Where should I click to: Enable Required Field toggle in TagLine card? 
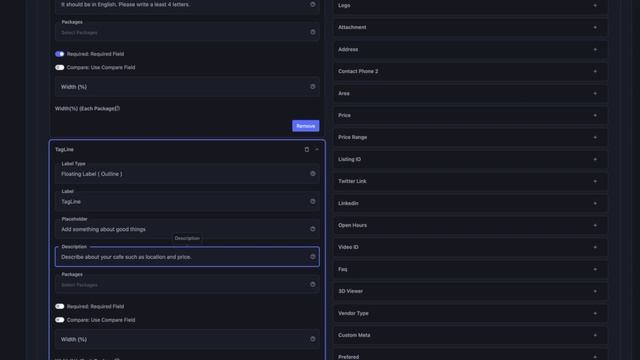pyautogui.click(x=60, y=306)
